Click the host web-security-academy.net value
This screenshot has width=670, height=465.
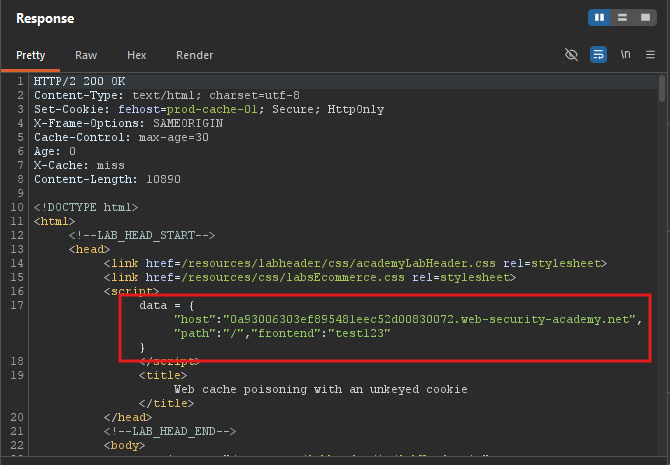pos(429,319)
